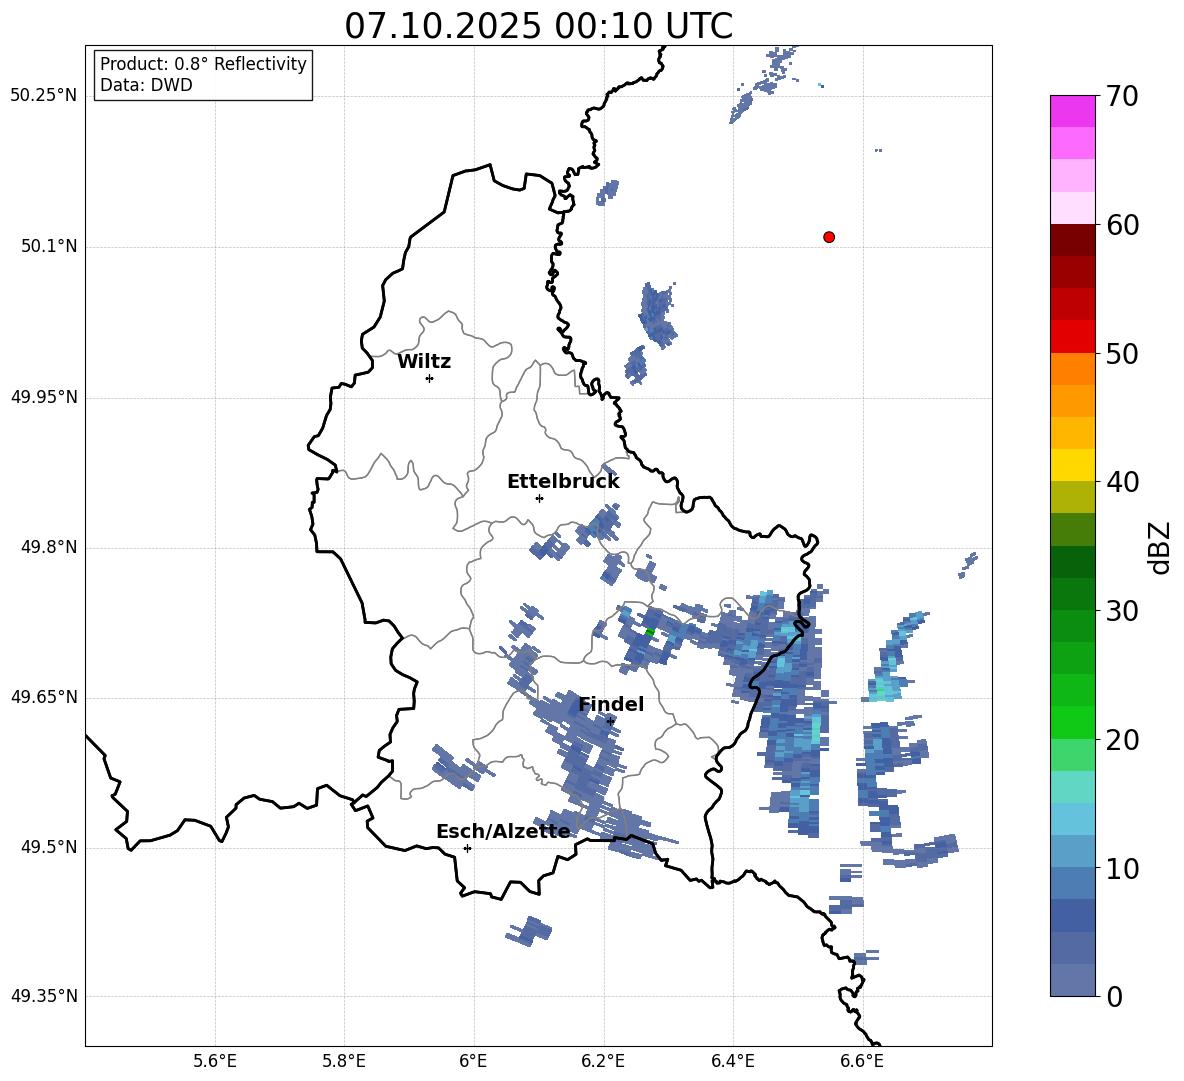Click the 50.25°N latitude label

pos(44,96)
